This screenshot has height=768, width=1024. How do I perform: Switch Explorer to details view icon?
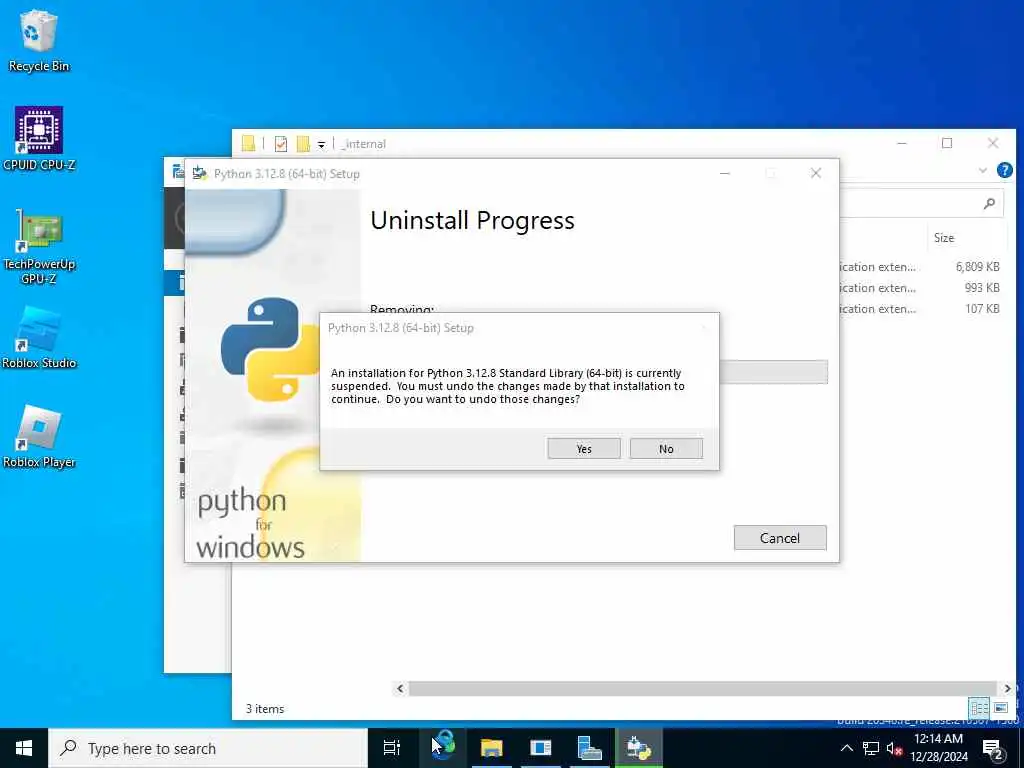(x=979, y=707)
